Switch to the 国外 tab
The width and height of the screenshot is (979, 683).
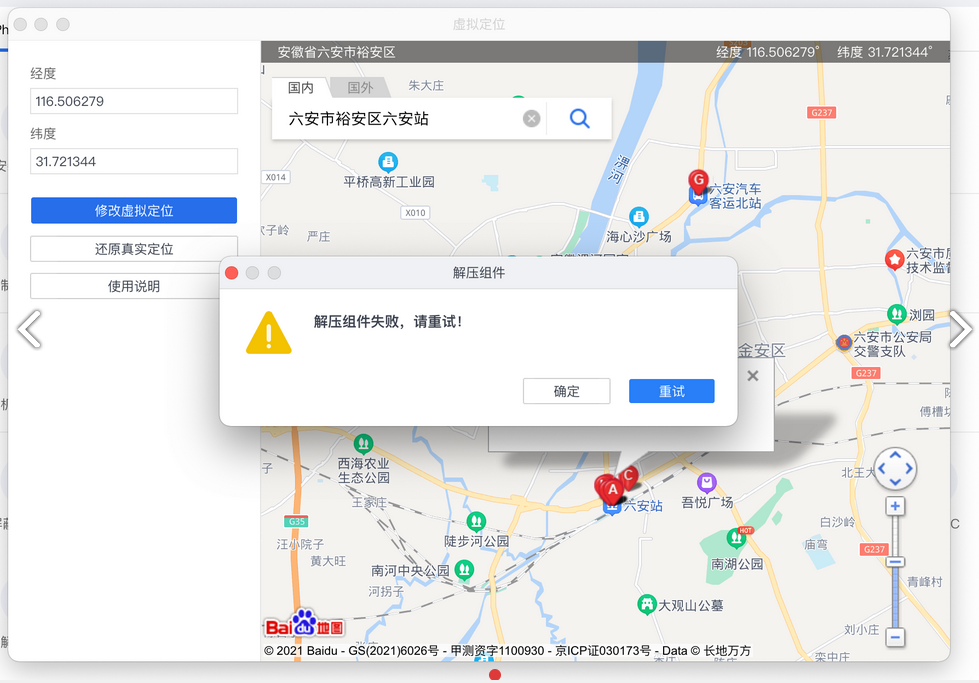pyautogui.click(x=360, y=88)
